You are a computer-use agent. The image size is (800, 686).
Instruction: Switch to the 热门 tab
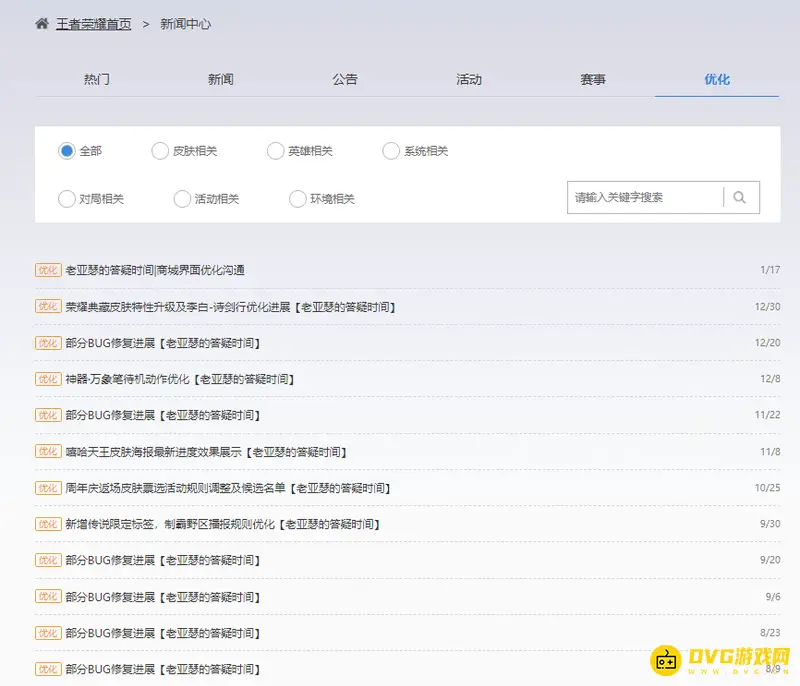point(96,79)
